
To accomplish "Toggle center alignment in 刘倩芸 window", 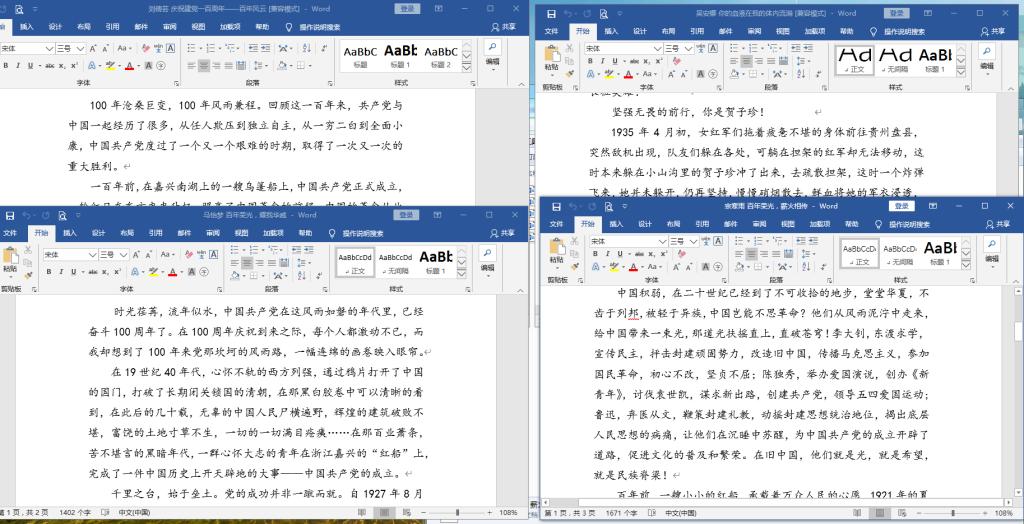I will point(204,65).
